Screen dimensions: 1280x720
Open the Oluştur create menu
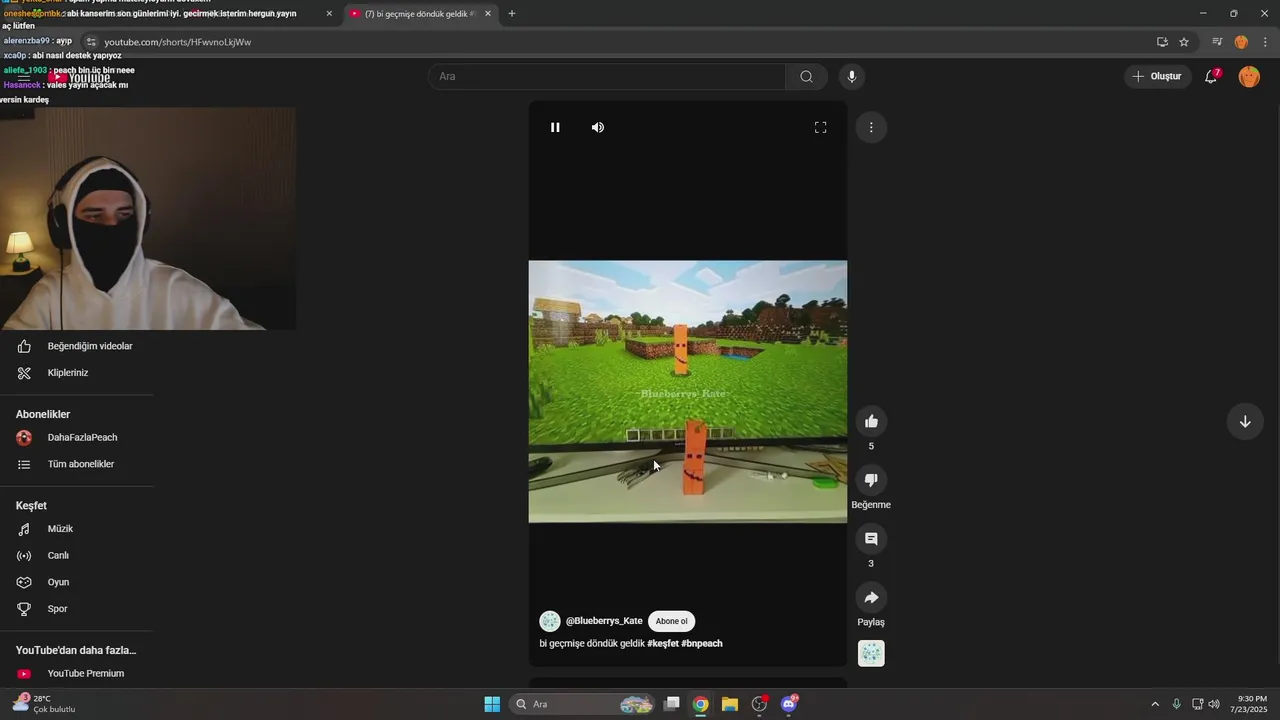[1157, 77]
